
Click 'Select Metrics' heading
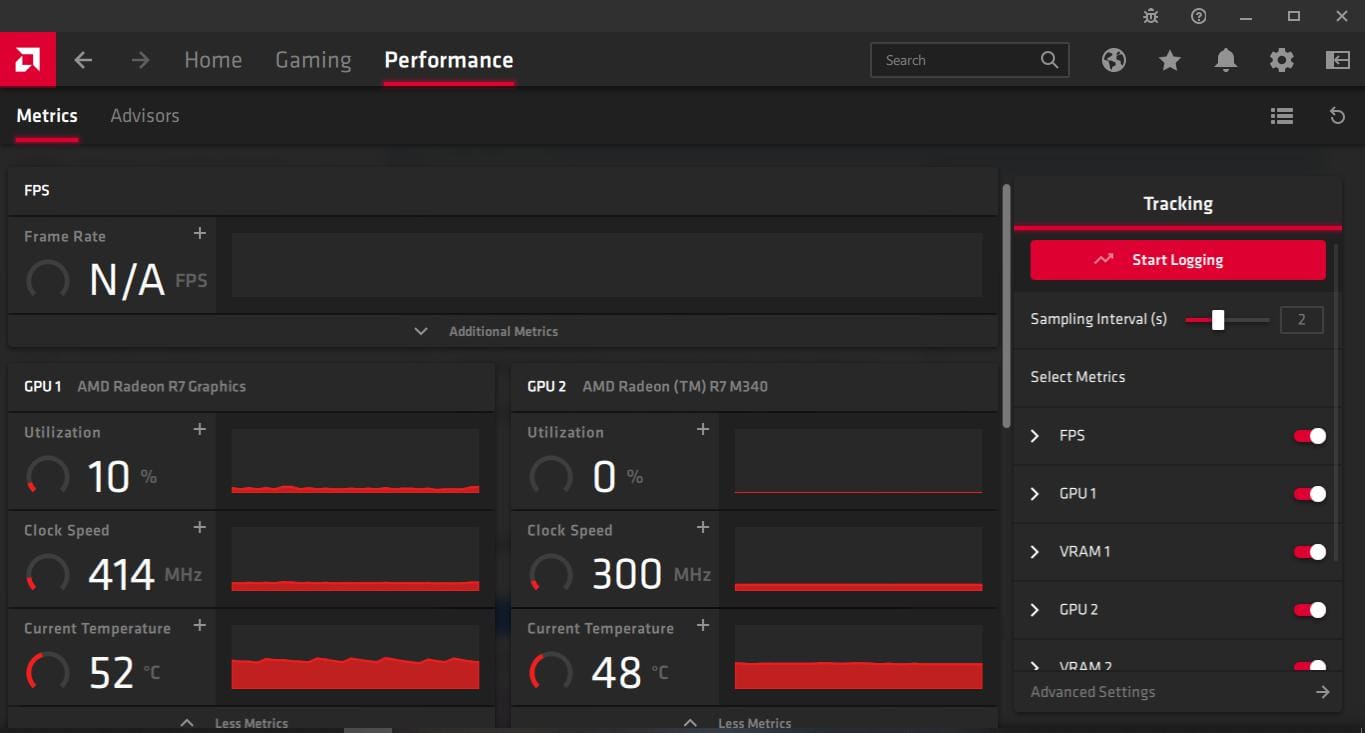tap(1078, 377)
